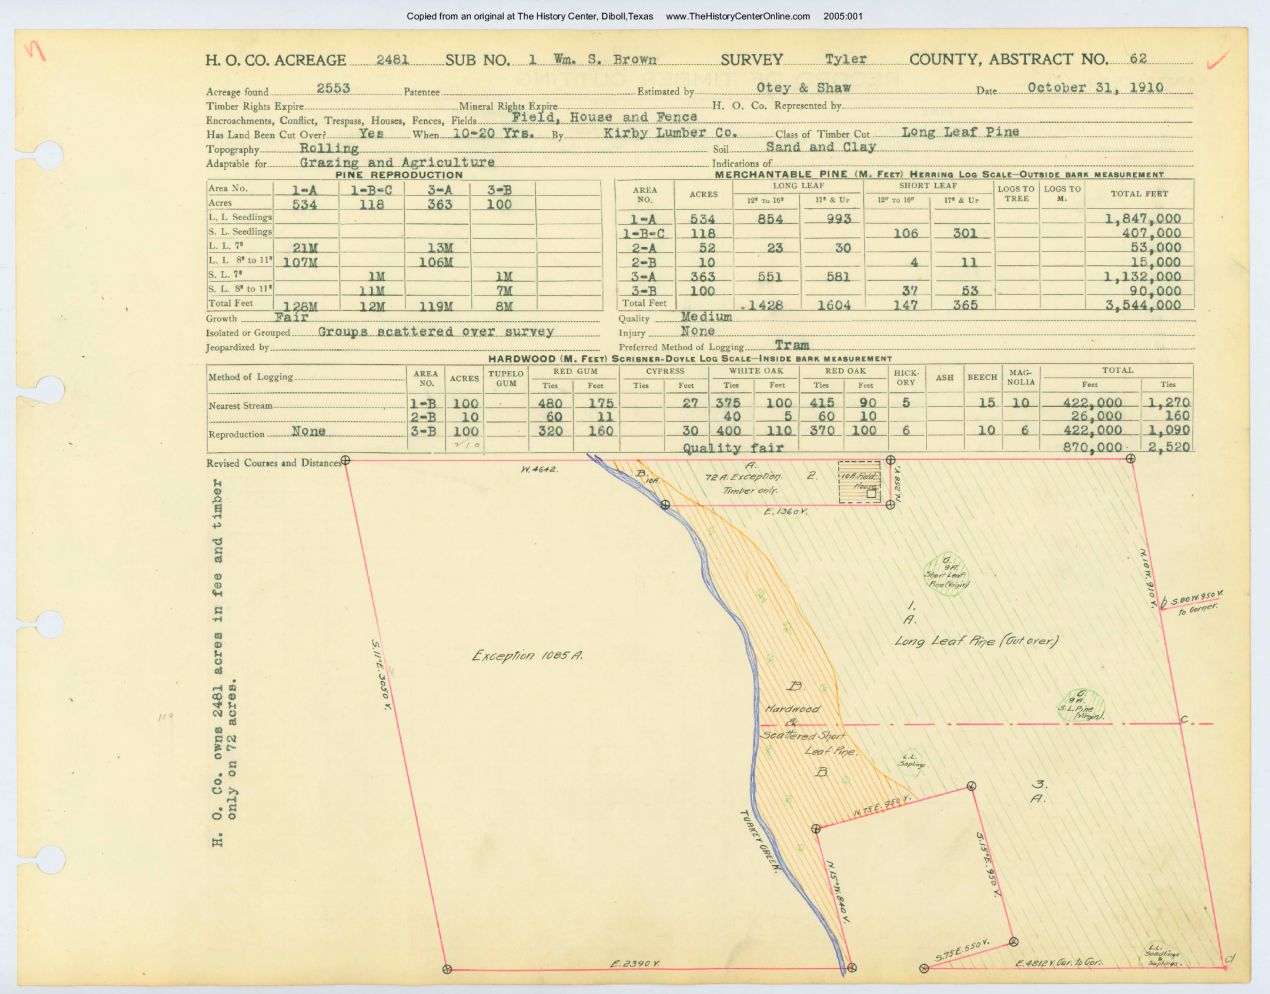This screenshot has width=1270, height=994.
Task: Click the date field 'October 31, 1910'
Action: pos(1095,88)
